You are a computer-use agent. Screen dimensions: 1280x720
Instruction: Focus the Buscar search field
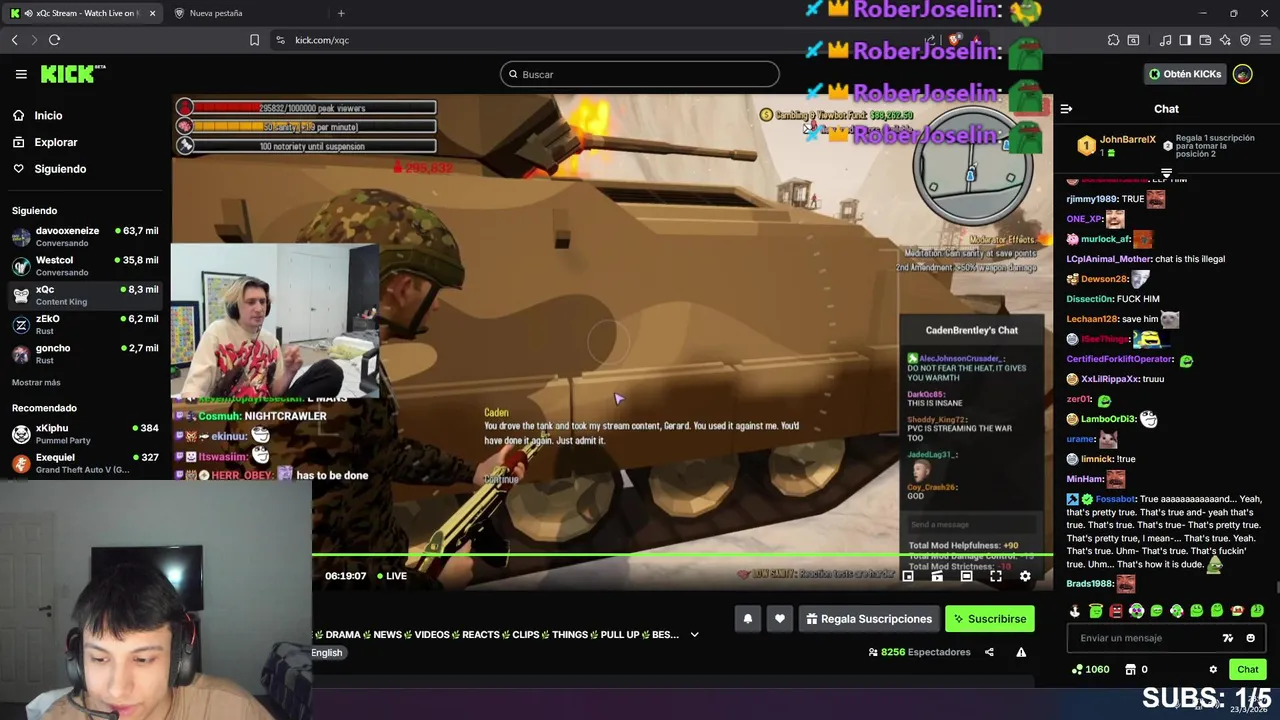pos(640,74)
